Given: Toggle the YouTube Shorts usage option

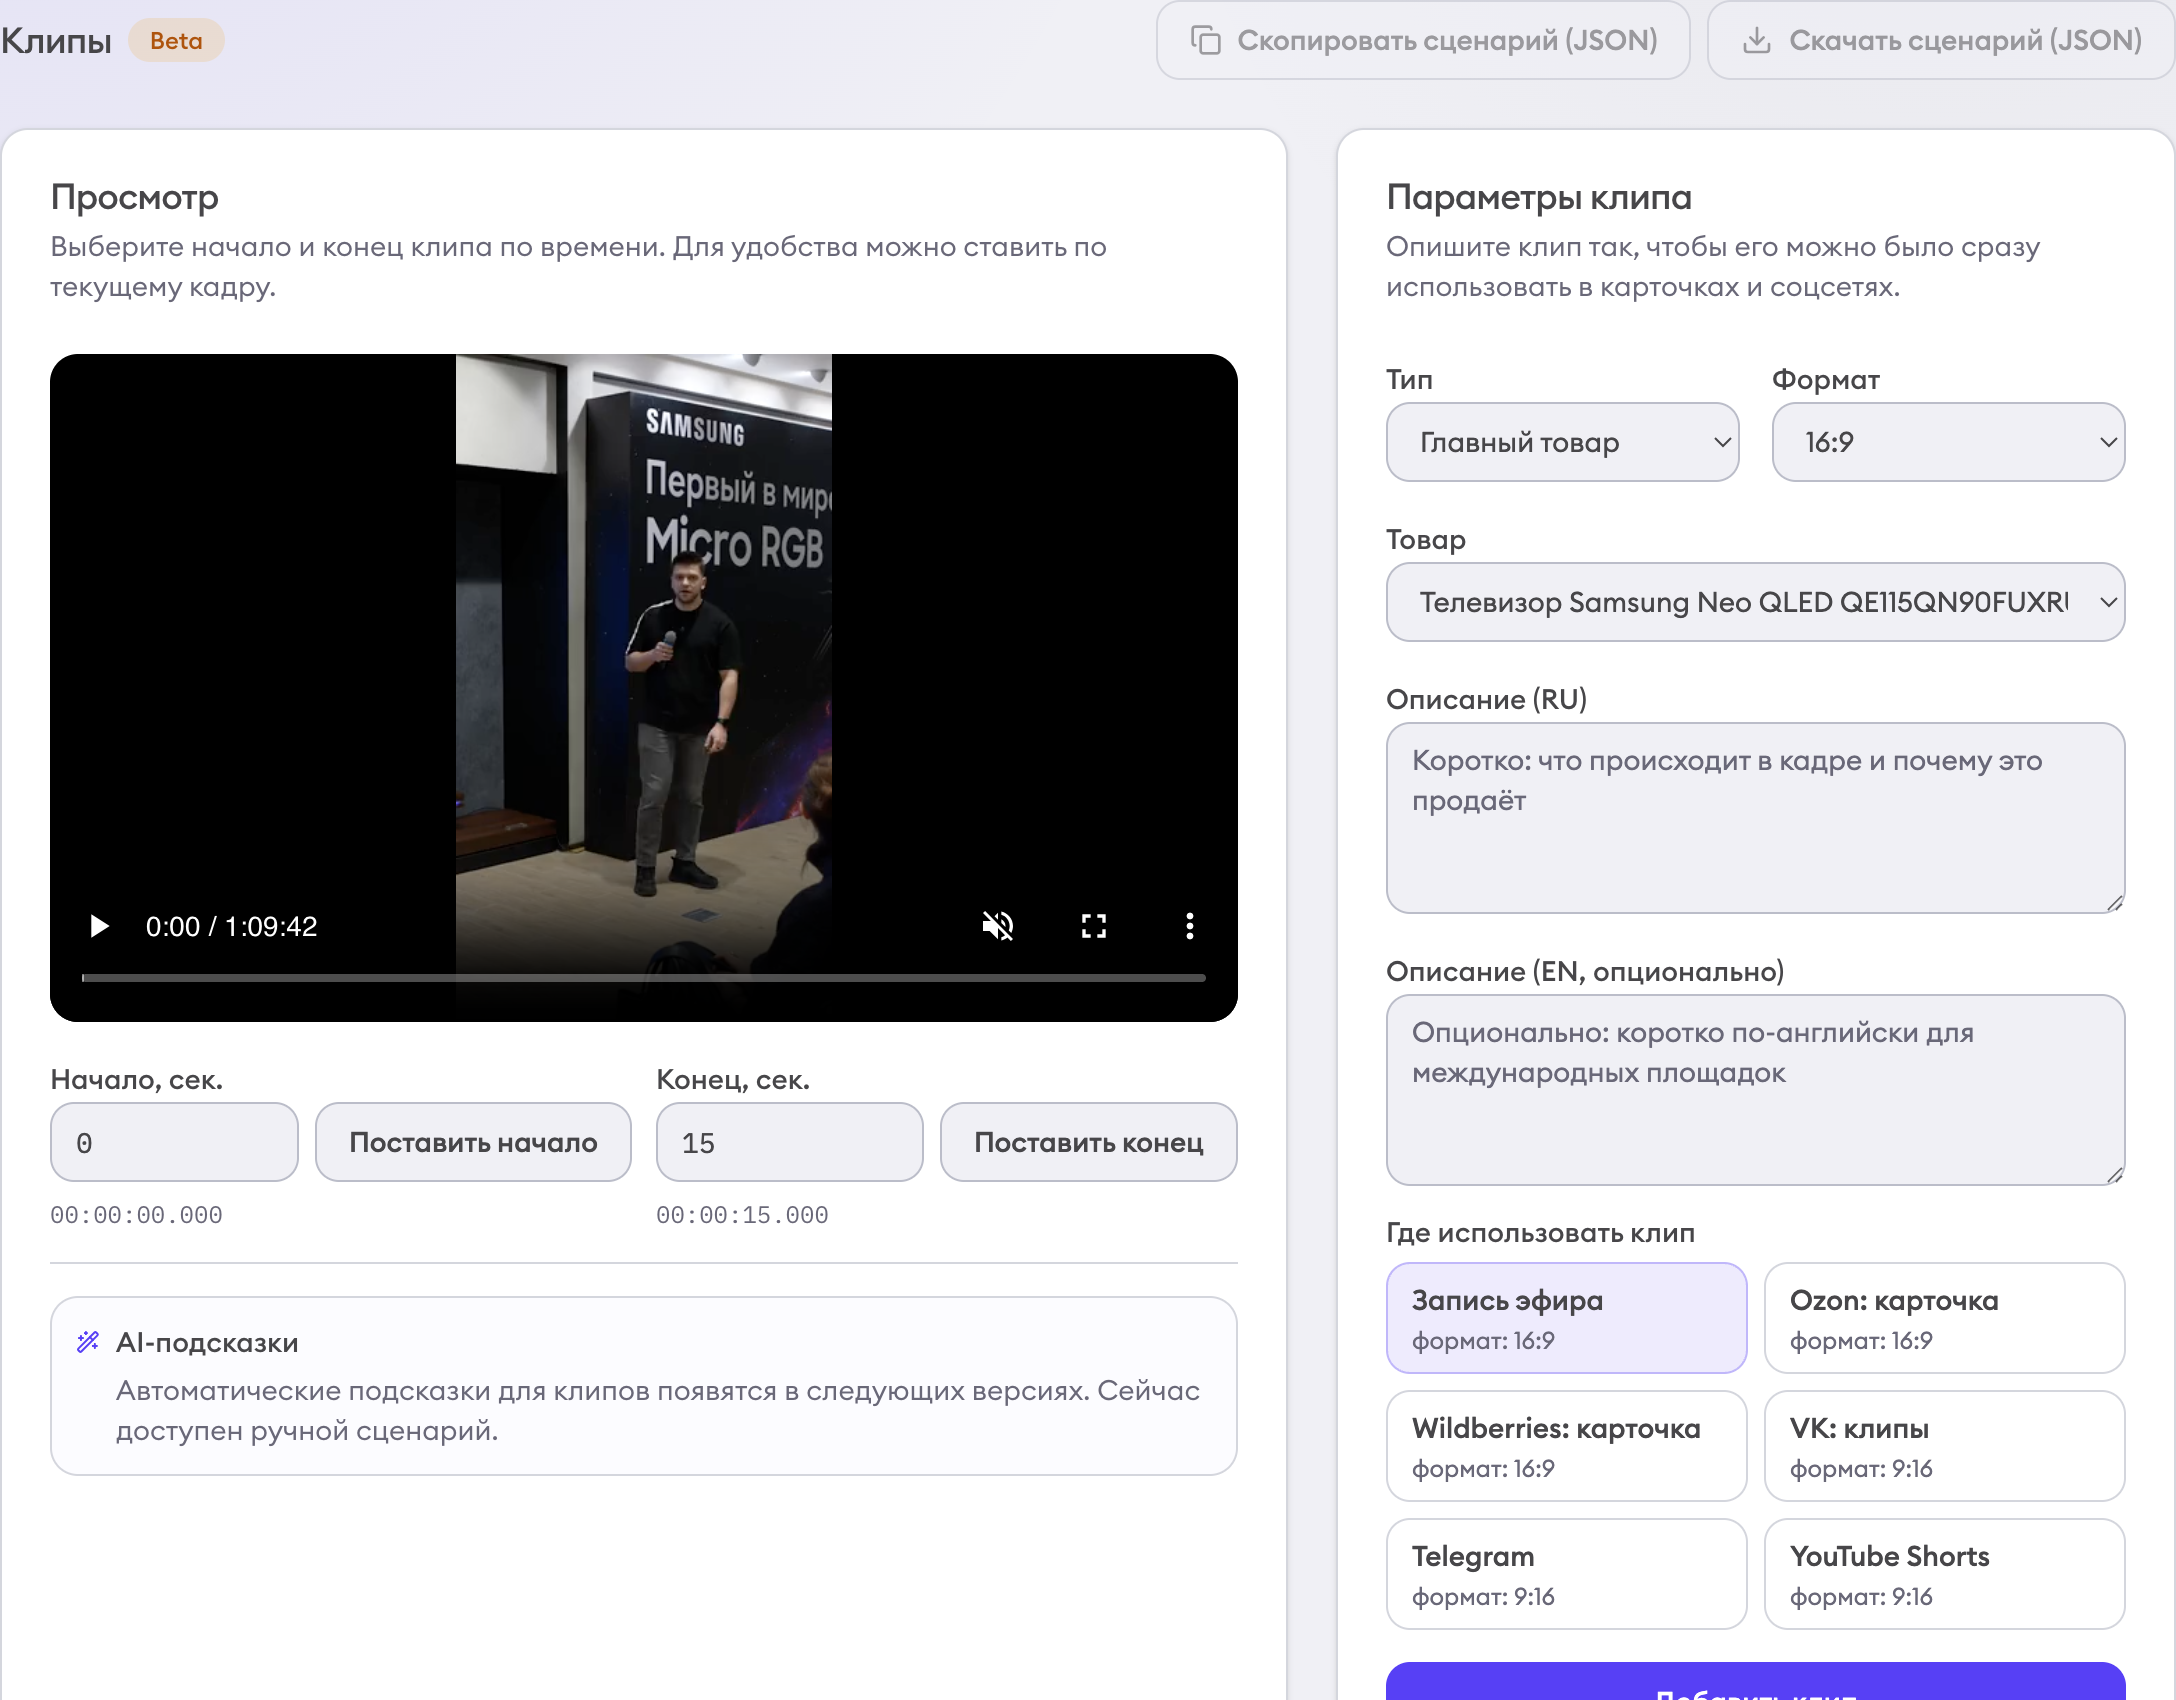Looking at the screenshot, I should coord(1944,1574).
